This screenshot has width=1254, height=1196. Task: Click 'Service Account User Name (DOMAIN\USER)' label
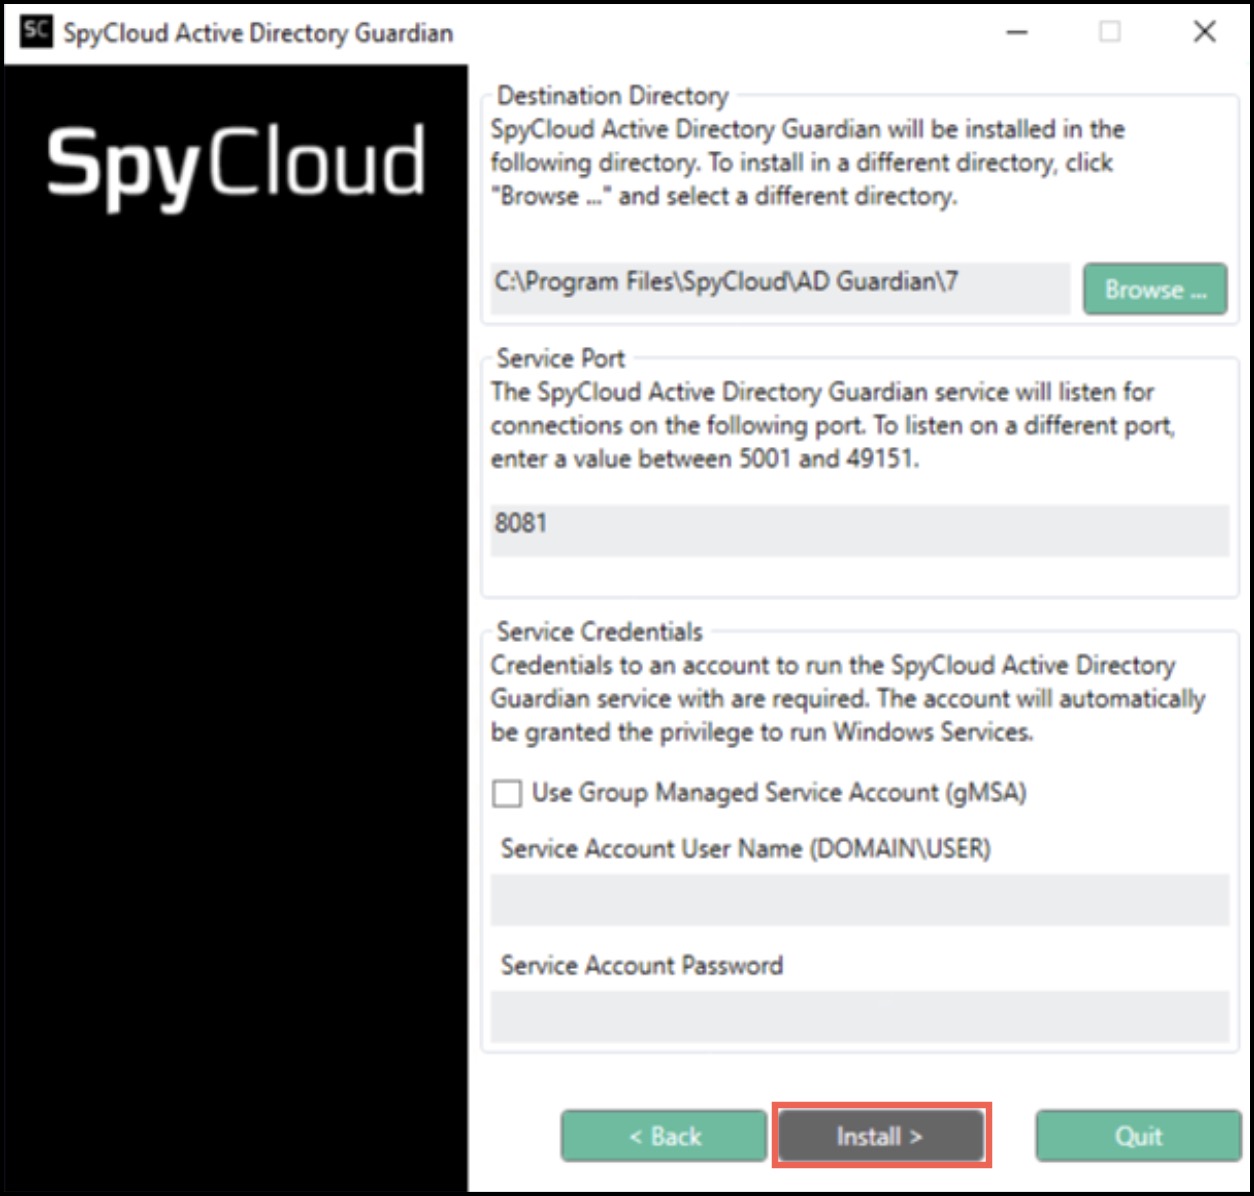click(x=746, y=849)
